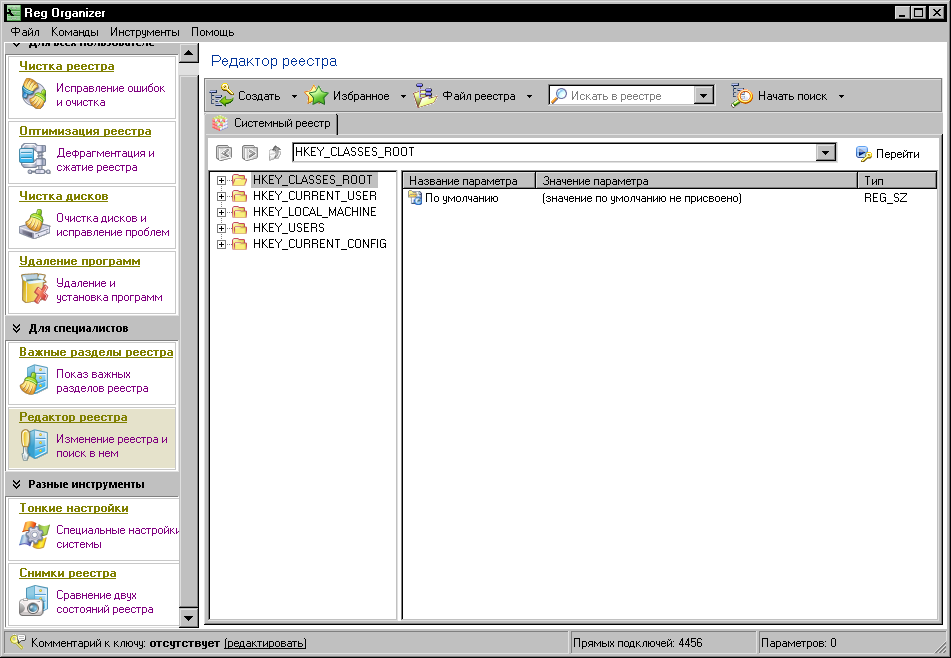Screen dimensions: 951x658
Task: Select the Uninstall Programs icon
Action: (x=34, y=288)
